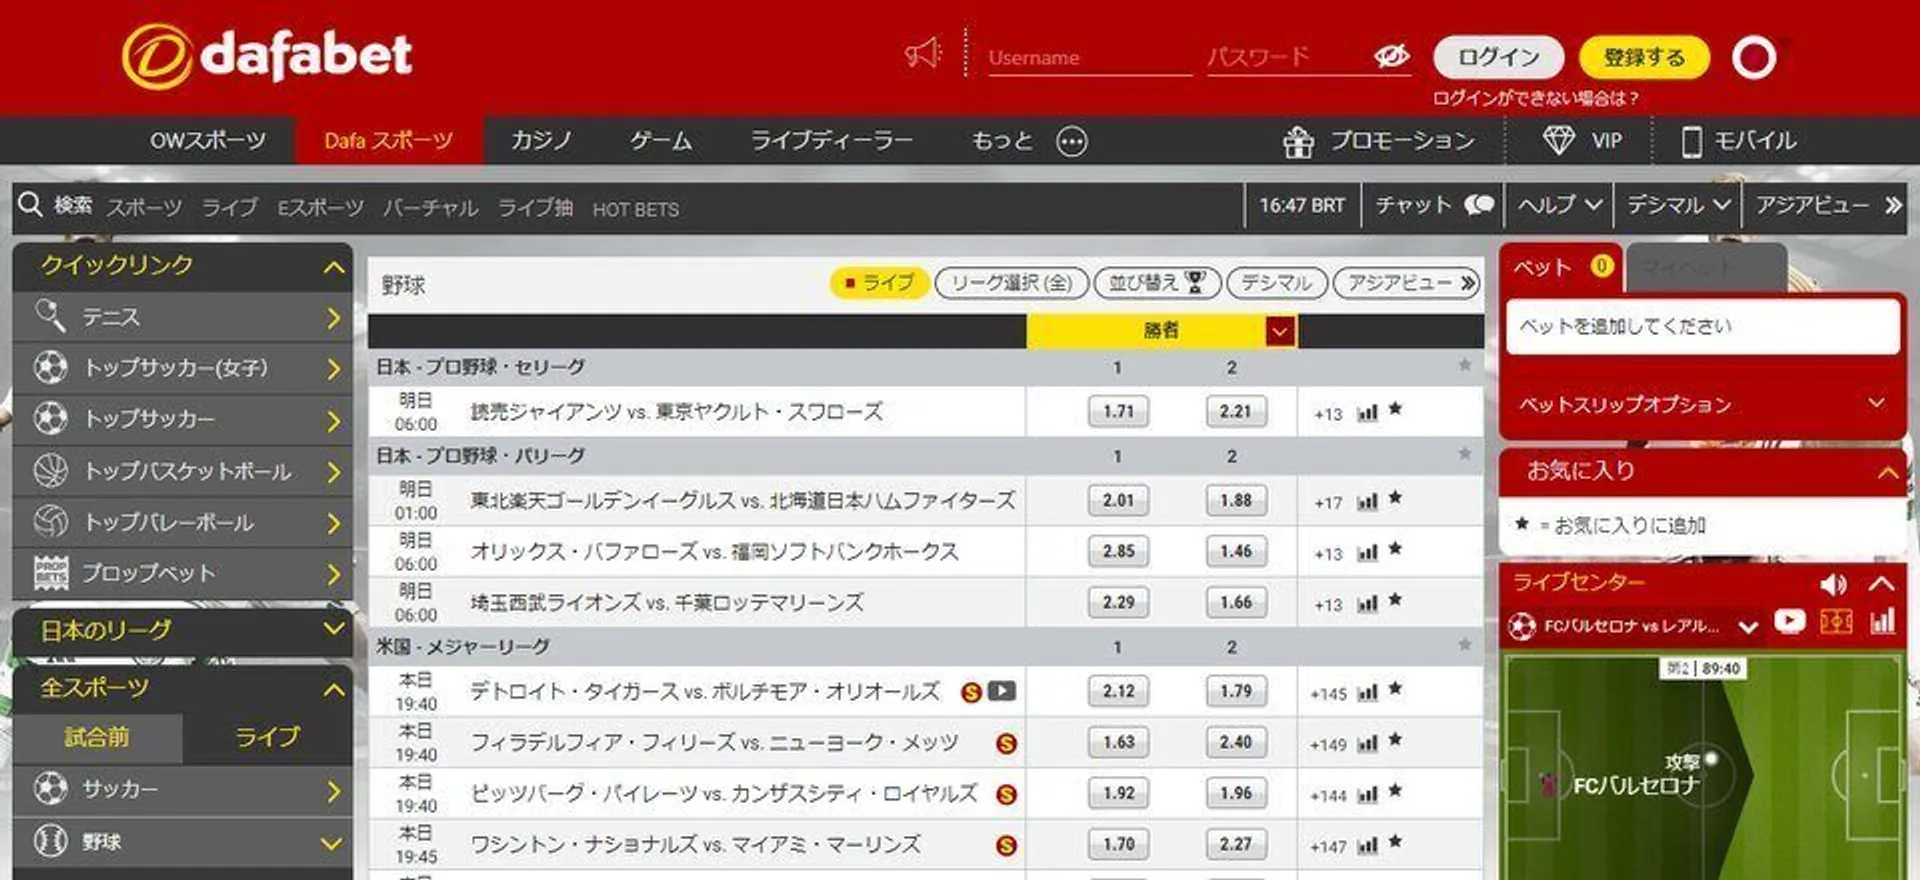Open the Live Center match selector dropdown
Screen dimensions: 1920x880
click(1748, 627)
